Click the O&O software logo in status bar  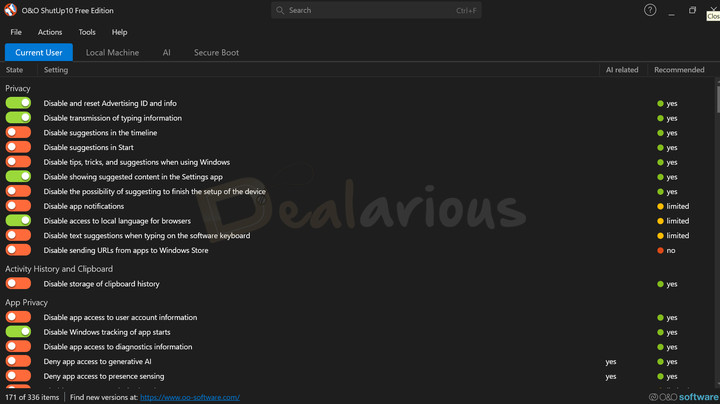(x=684, y=397)
